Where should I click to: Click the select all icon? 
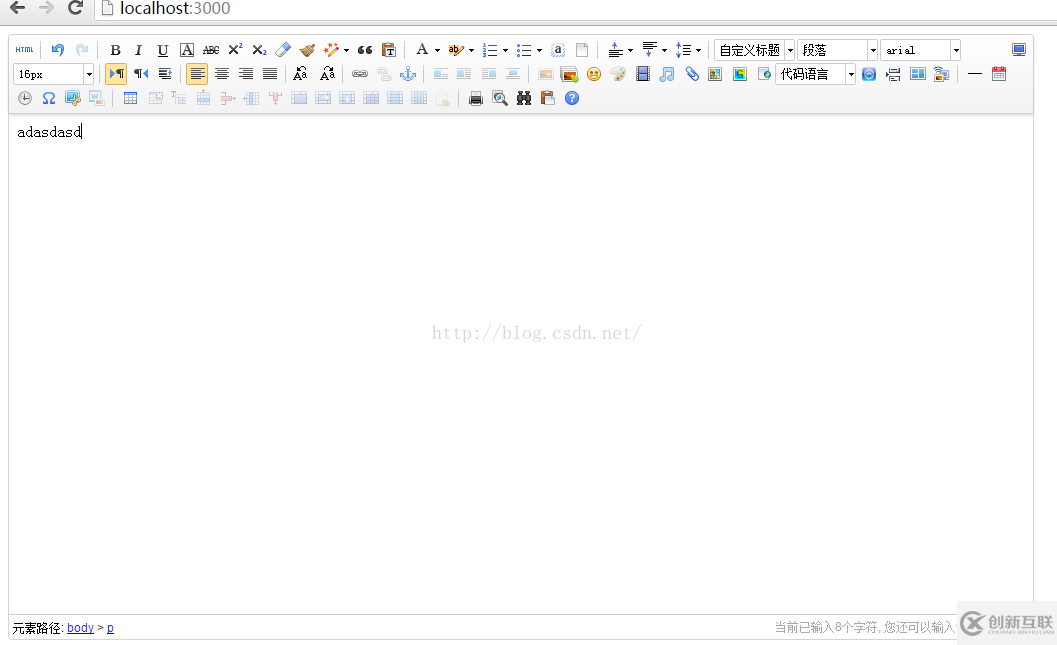(557, 50)
